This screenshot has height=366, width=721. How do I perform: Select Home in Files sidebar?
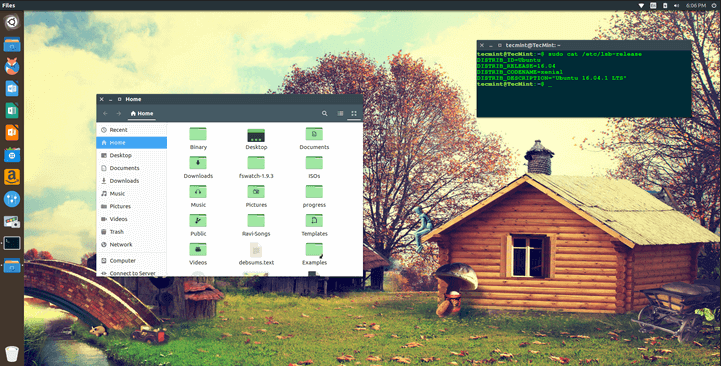(132, 143)
